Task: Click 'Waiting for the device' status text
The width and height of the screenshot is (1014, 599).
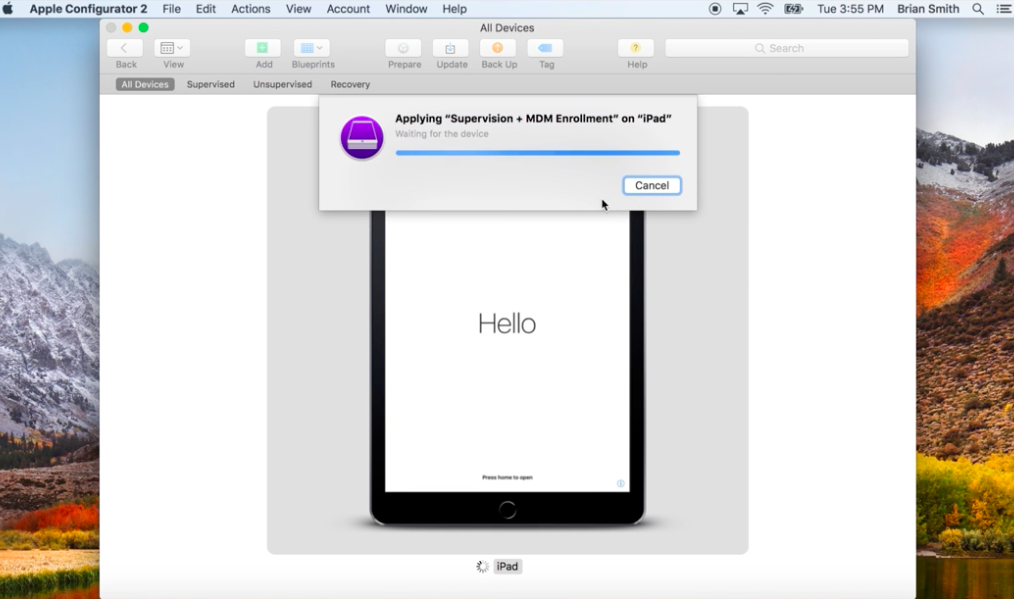Action: click(442, 134)
